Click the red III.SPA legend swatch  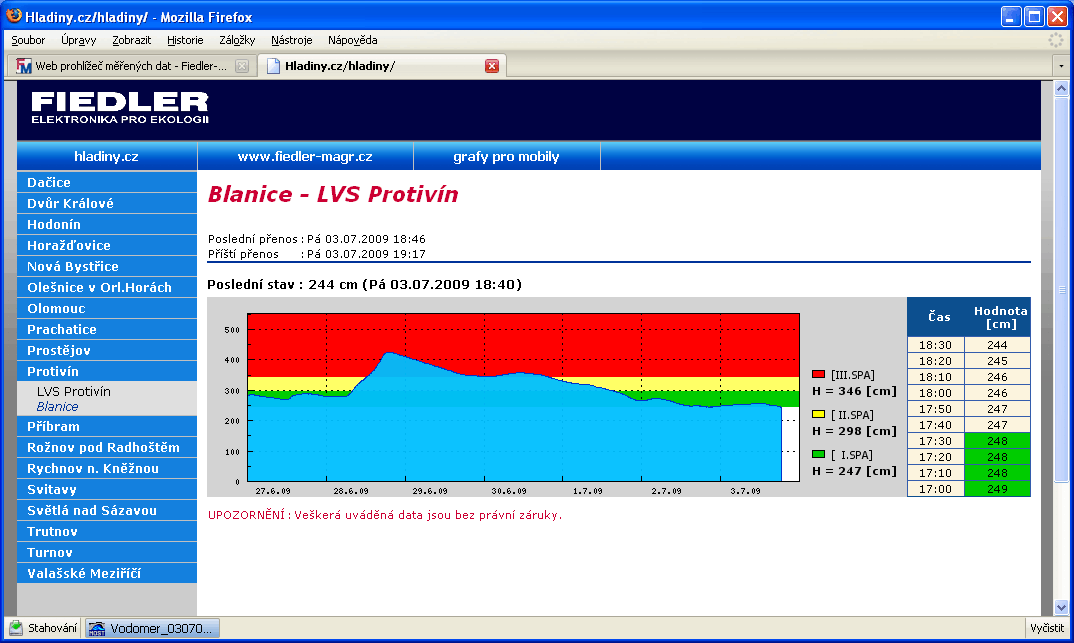(818, 375)
